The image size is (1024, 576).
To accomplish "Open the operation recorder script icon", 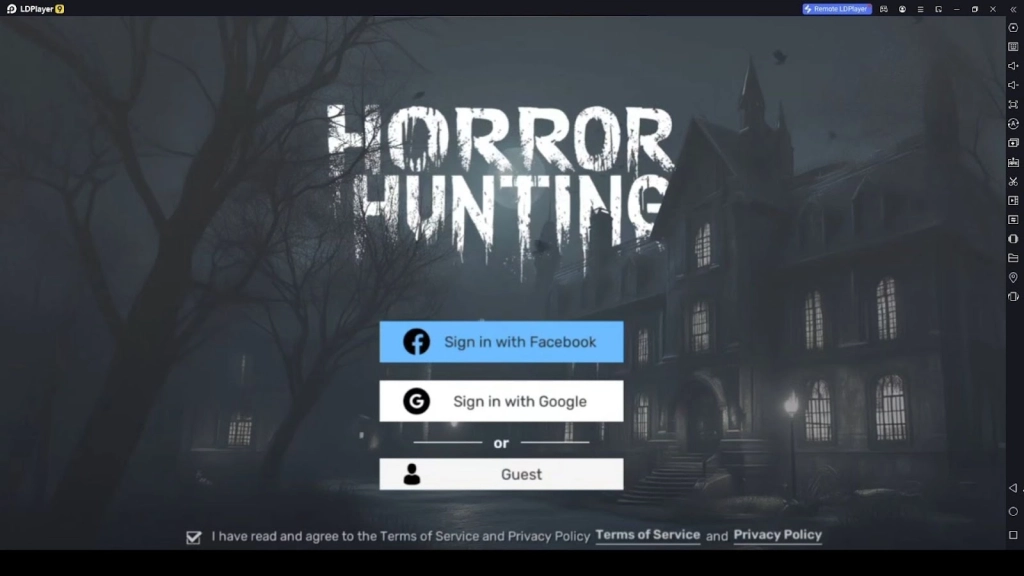I will click(x=1013, y=219).
